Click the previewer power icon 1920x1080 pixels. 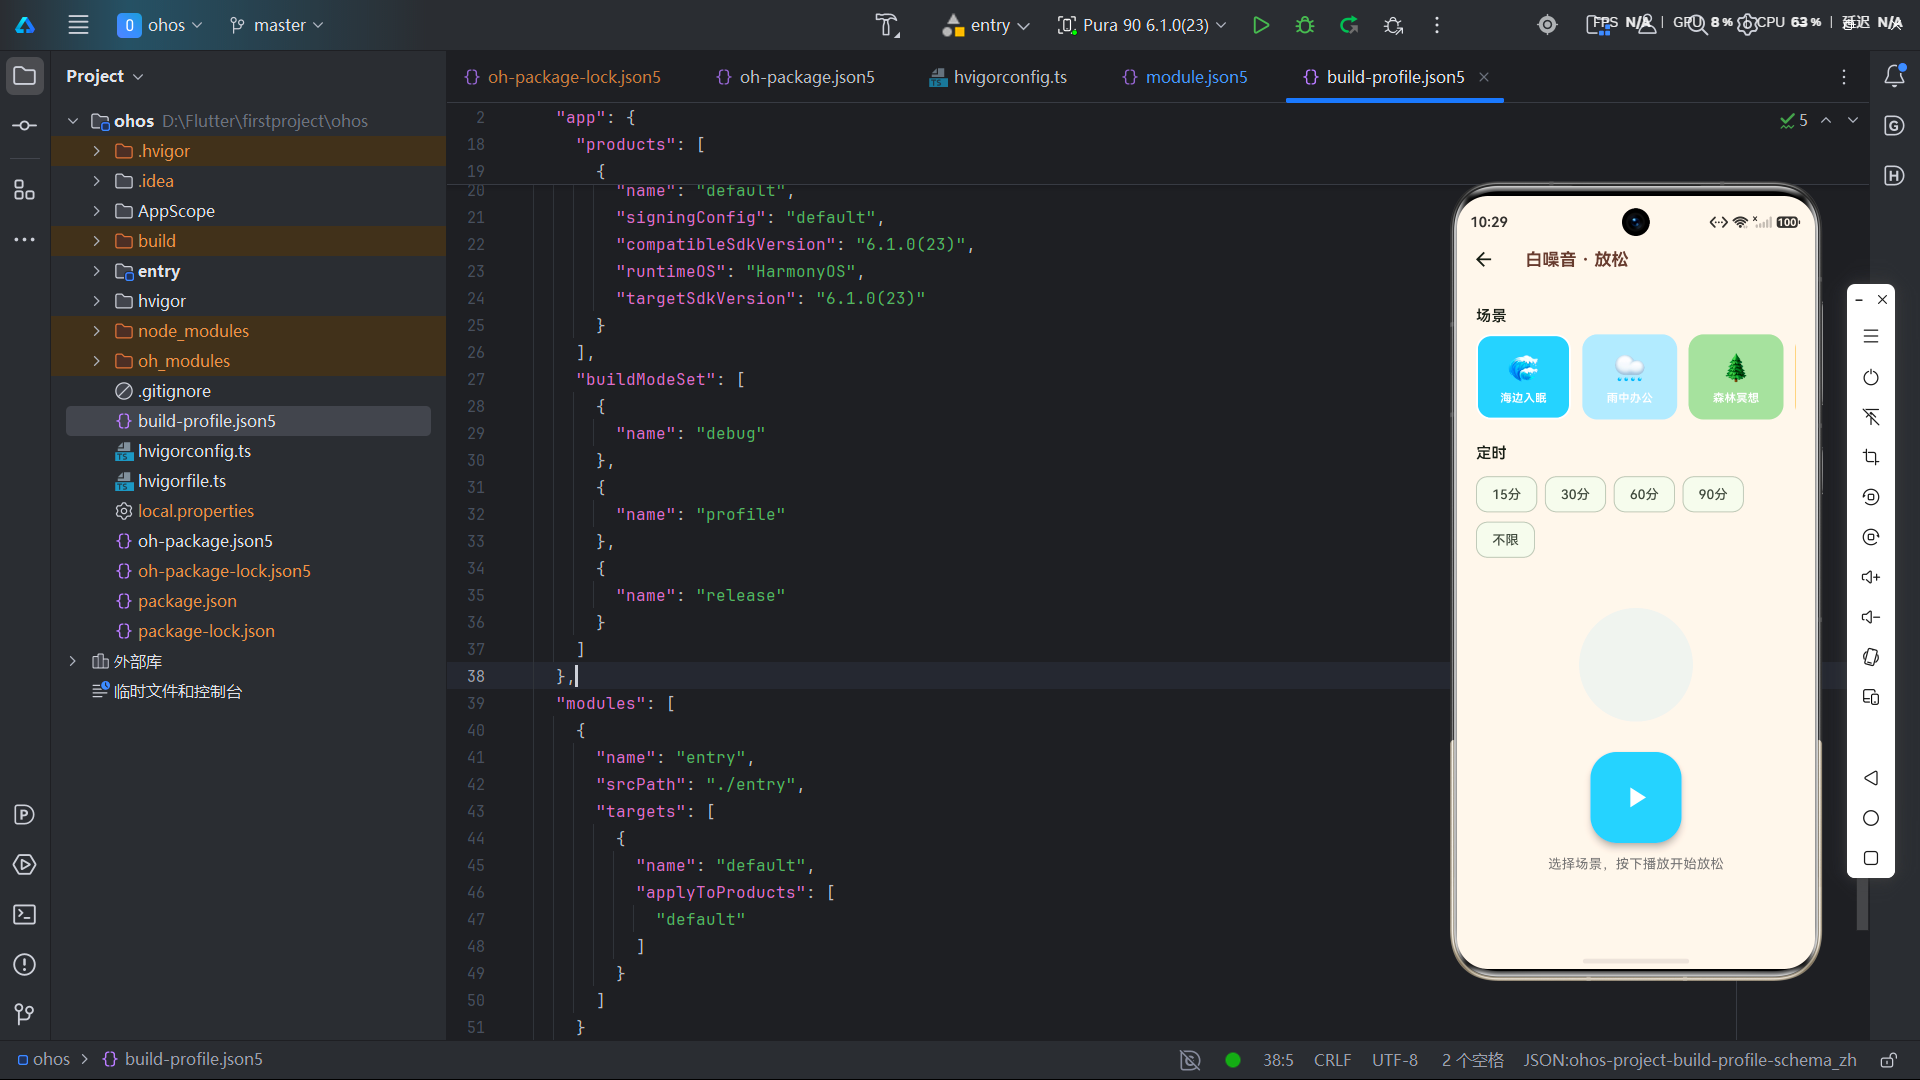point(1871,378)
